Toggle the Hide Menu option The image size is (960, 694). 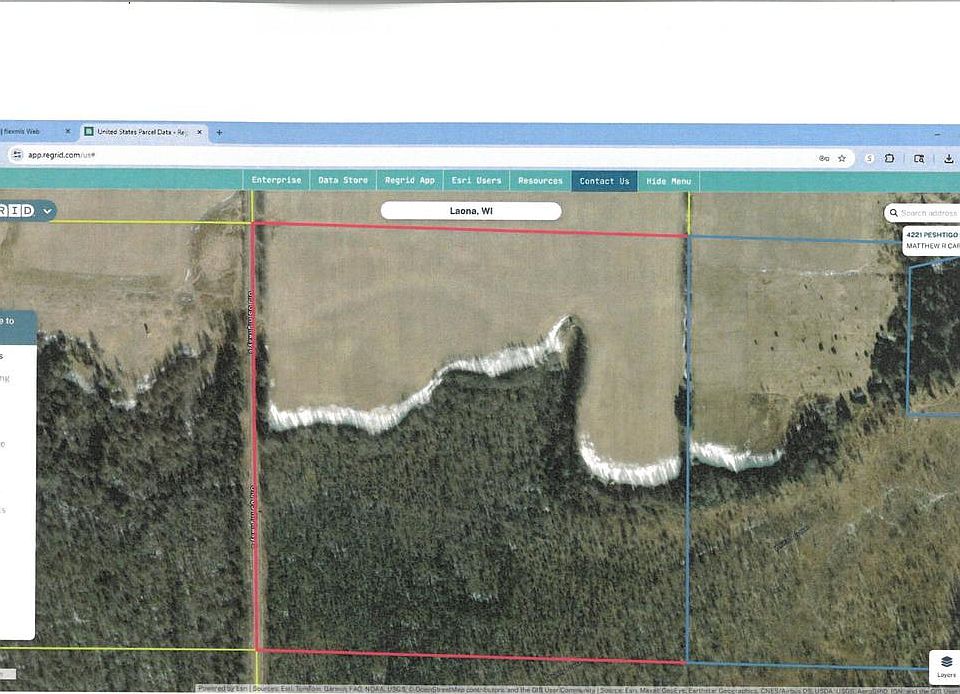(x=668, y=181)
